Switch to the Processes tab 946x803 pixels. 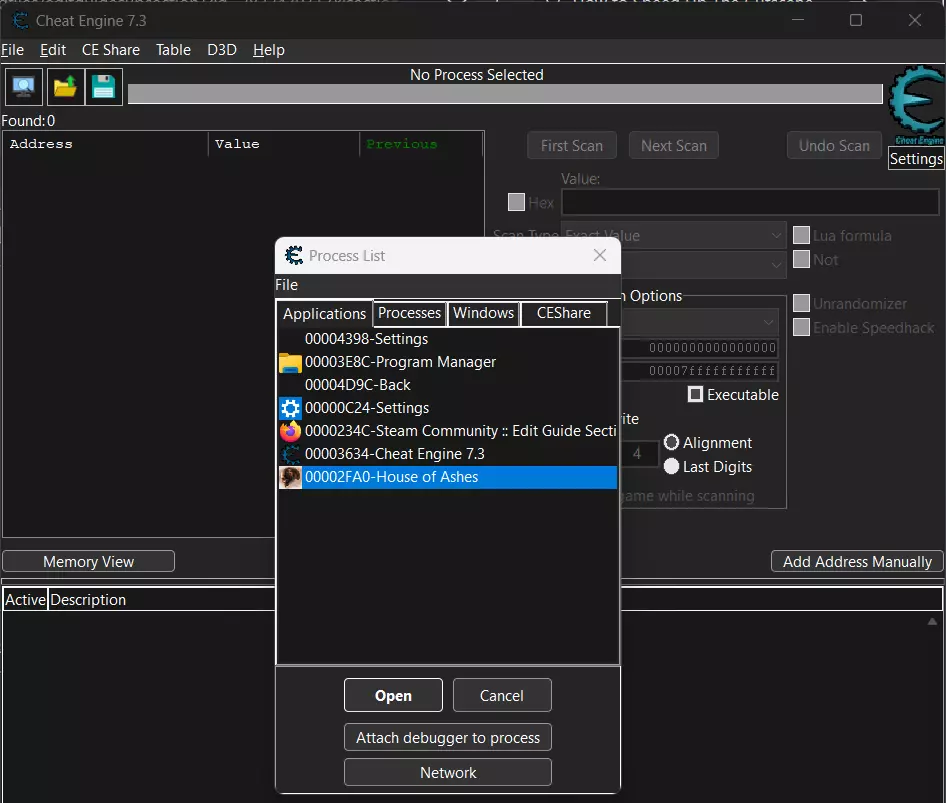click(409, 313)
